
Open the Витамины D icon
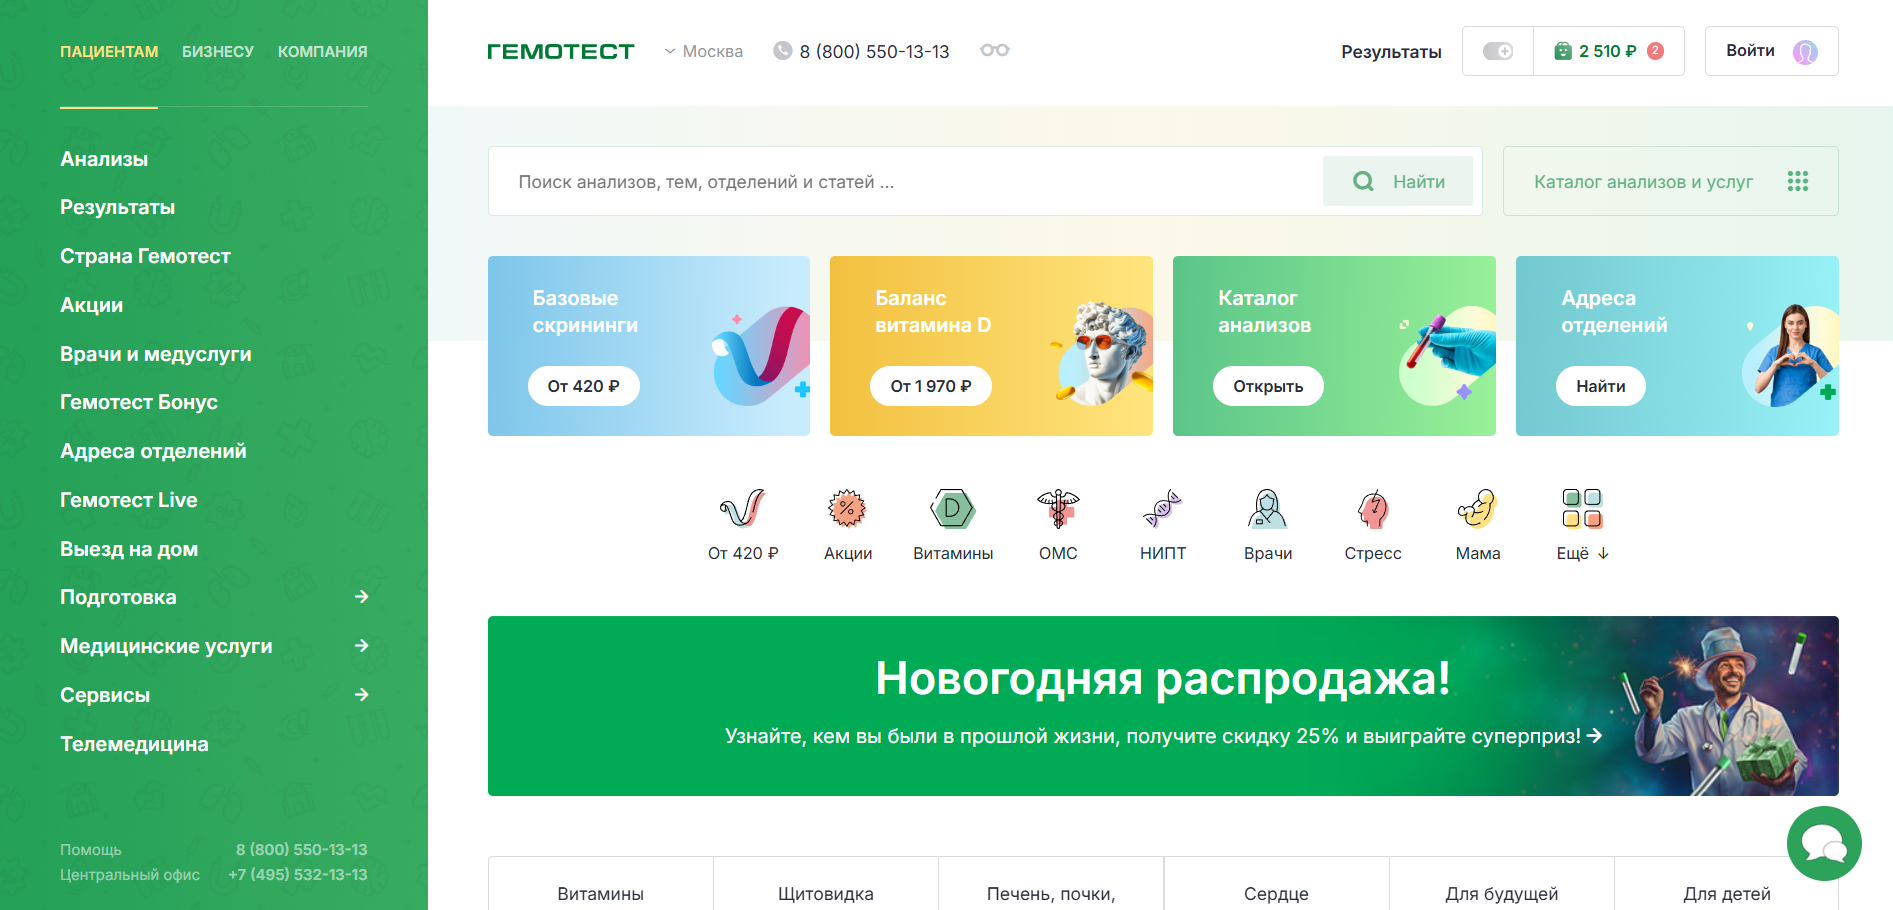coord(952,508)
